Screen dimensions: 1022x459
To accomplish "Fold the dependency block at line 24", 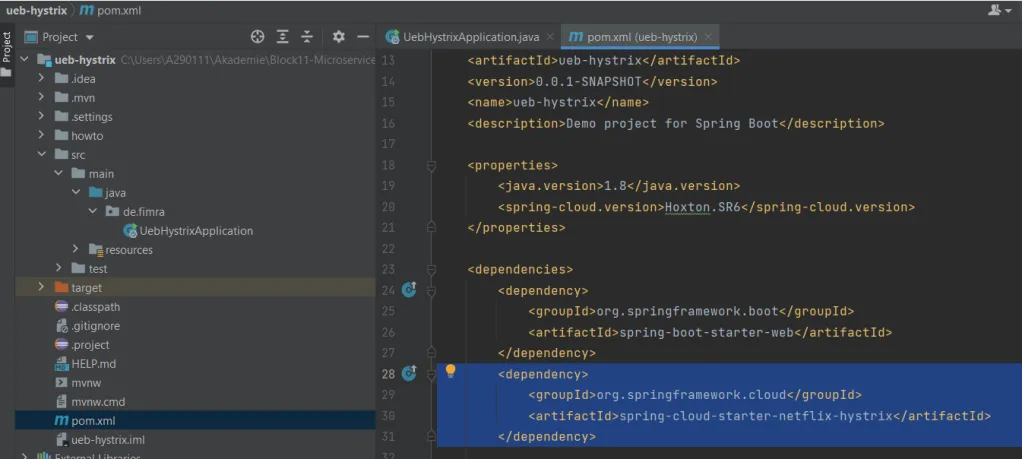I will [431, 291].
